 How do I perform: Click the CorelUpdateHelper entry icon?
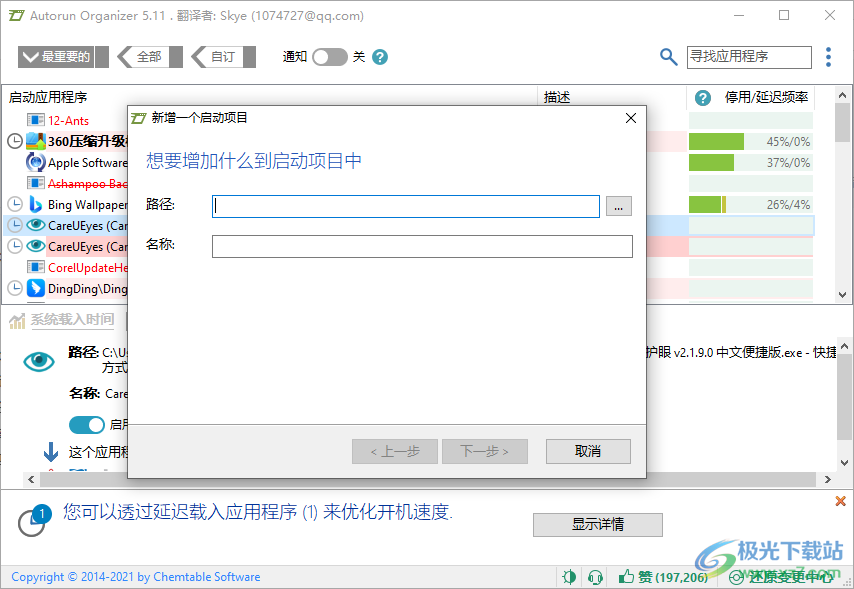pos(36,267)
